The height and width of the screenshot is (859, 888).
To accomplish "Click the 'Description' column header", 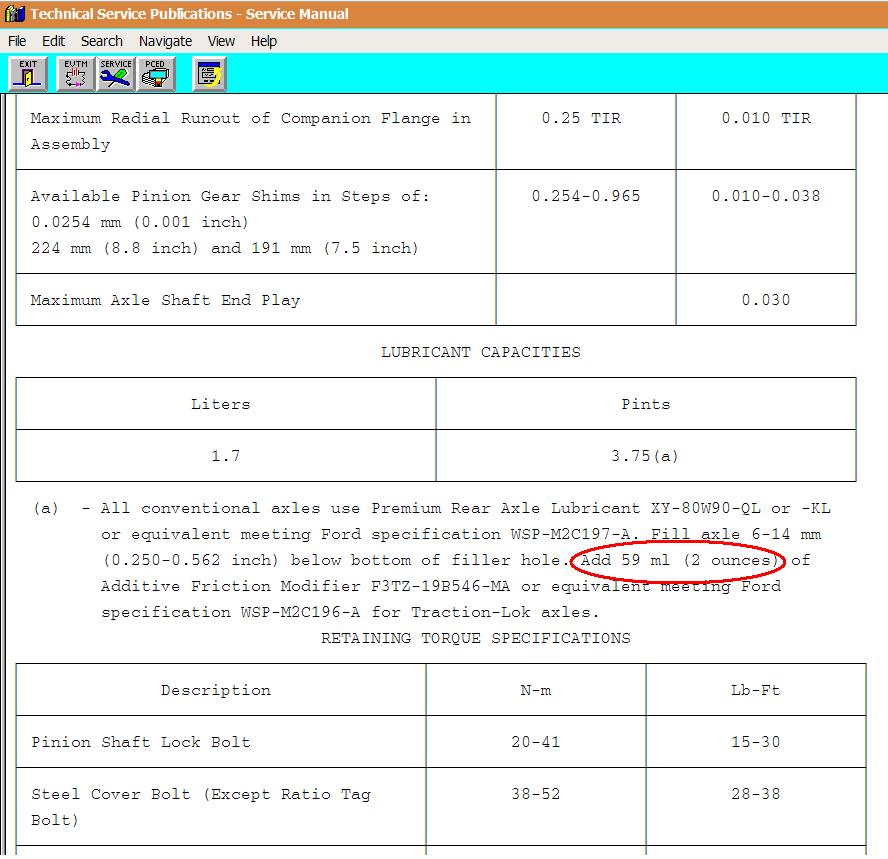I will coord(216,690).
